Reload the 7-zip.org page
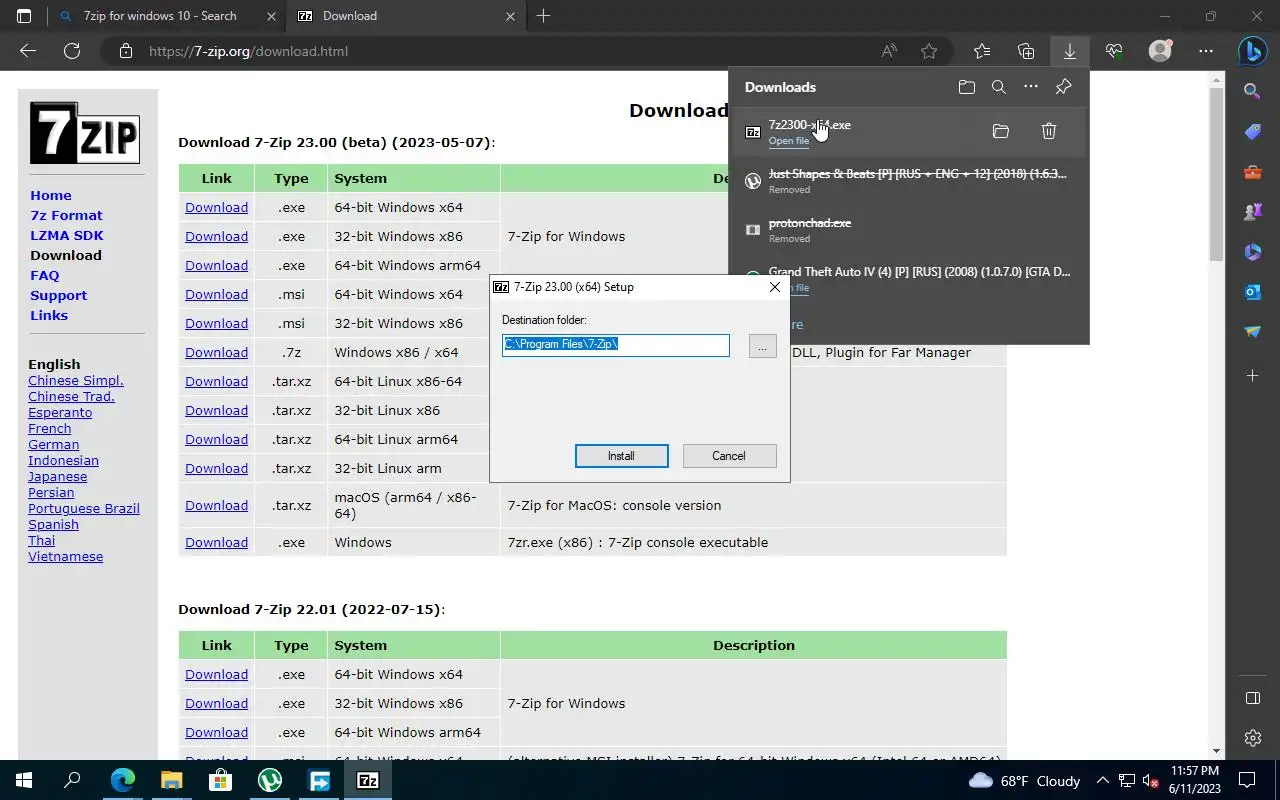Viewport: 1280px width, 800px height. click(x=72, y=51)
